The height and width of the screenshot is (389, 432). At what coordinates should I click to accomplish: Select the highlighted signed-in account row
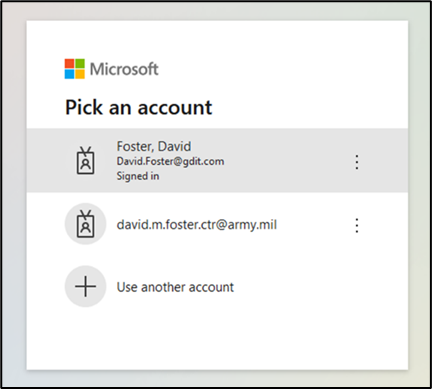coord(217,160)
